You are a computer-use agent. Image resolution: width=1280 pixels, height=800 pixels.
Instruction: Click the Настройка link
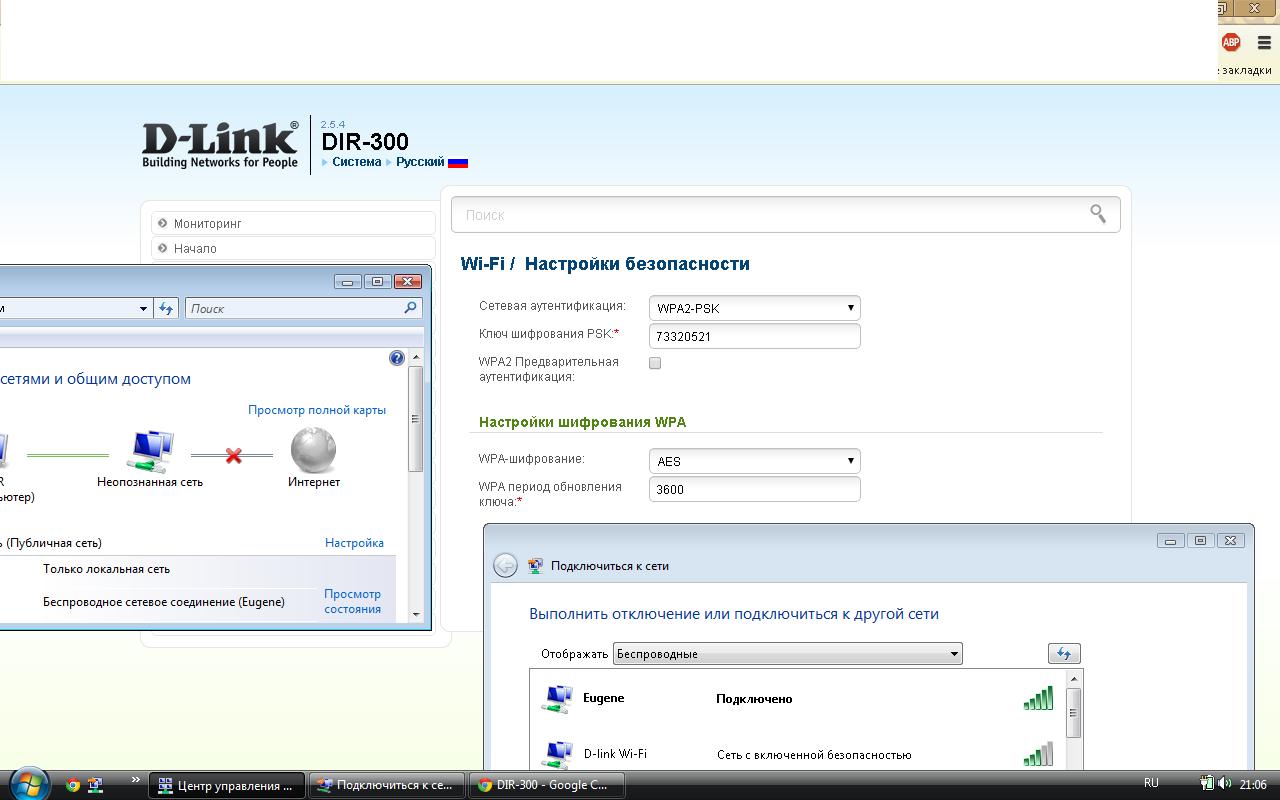[x=354, y=543]
